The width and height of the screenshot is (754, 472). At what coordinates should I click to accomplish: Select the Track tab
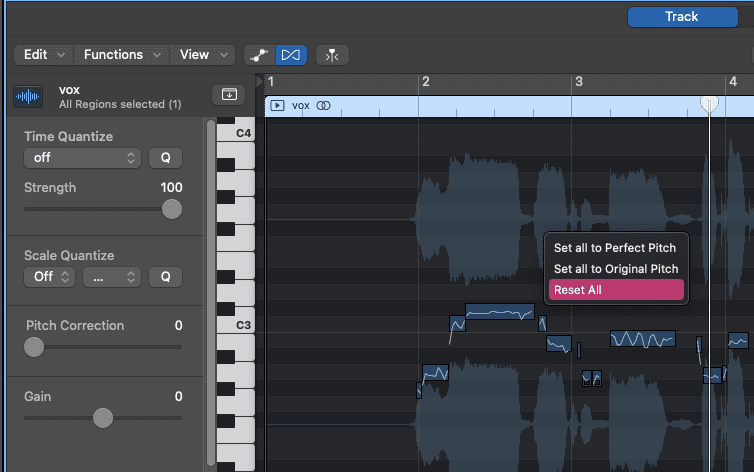pos(682,17)
